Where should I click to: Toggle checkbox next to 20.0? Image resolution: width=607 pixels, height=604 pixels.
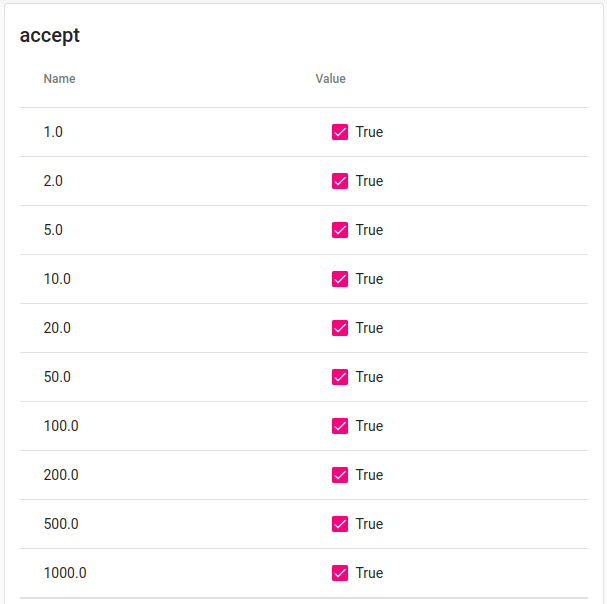[x=340, y=328]
